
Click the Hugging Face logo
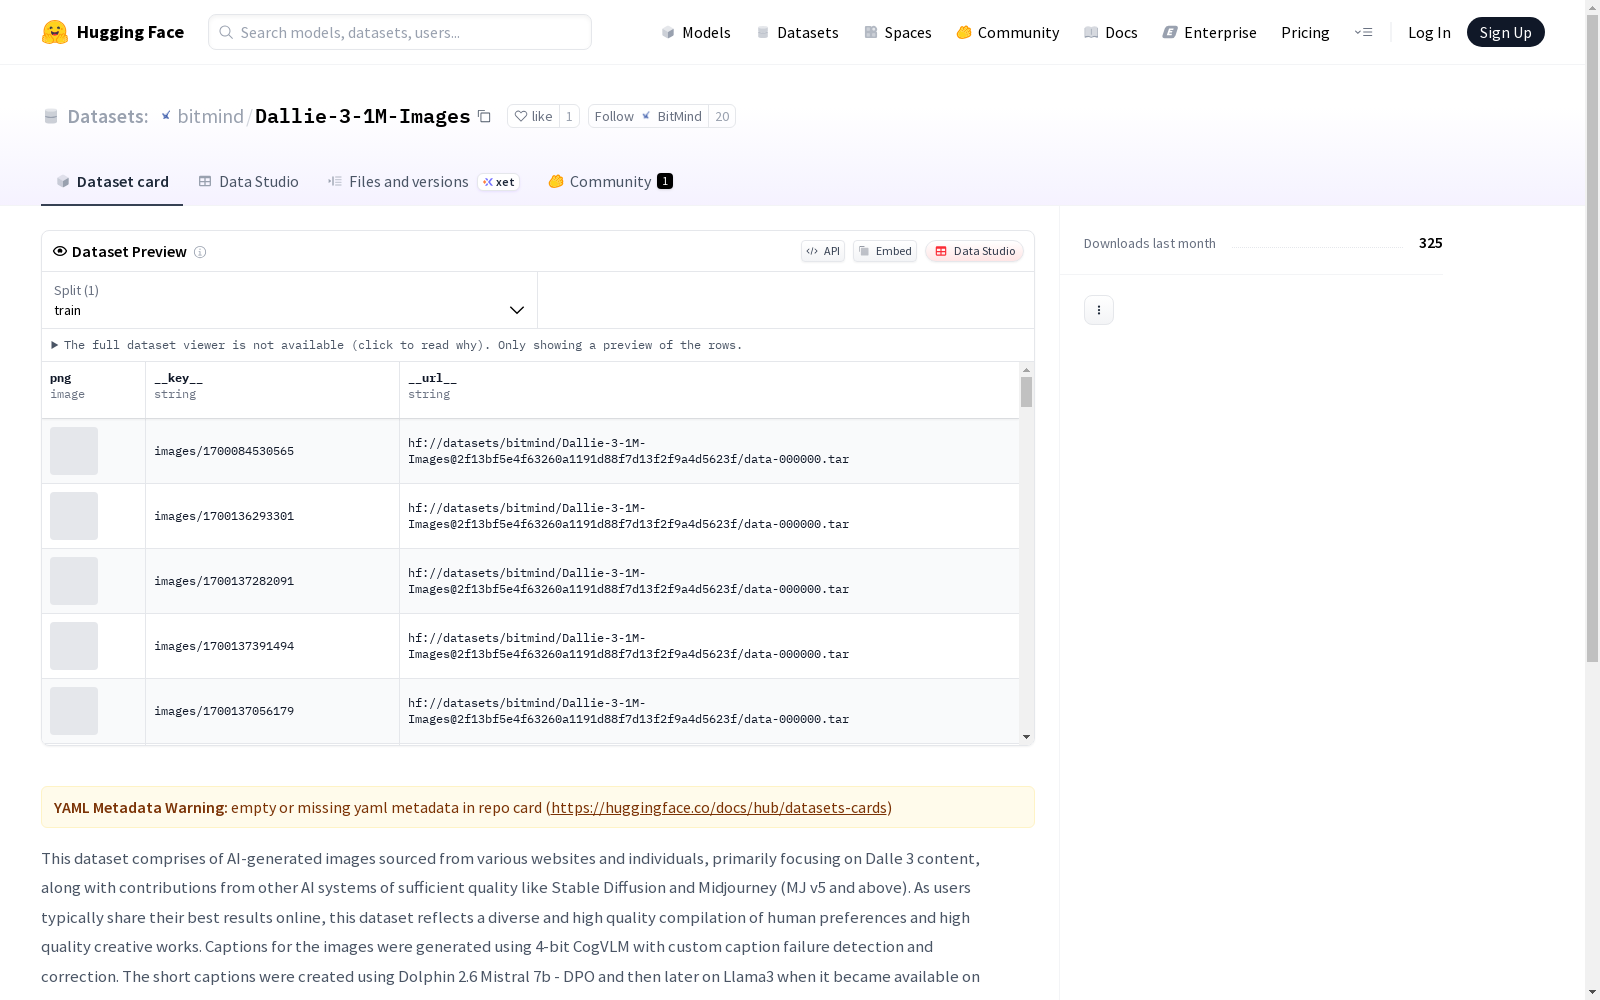pyautogui.click(x=112, y=32)
